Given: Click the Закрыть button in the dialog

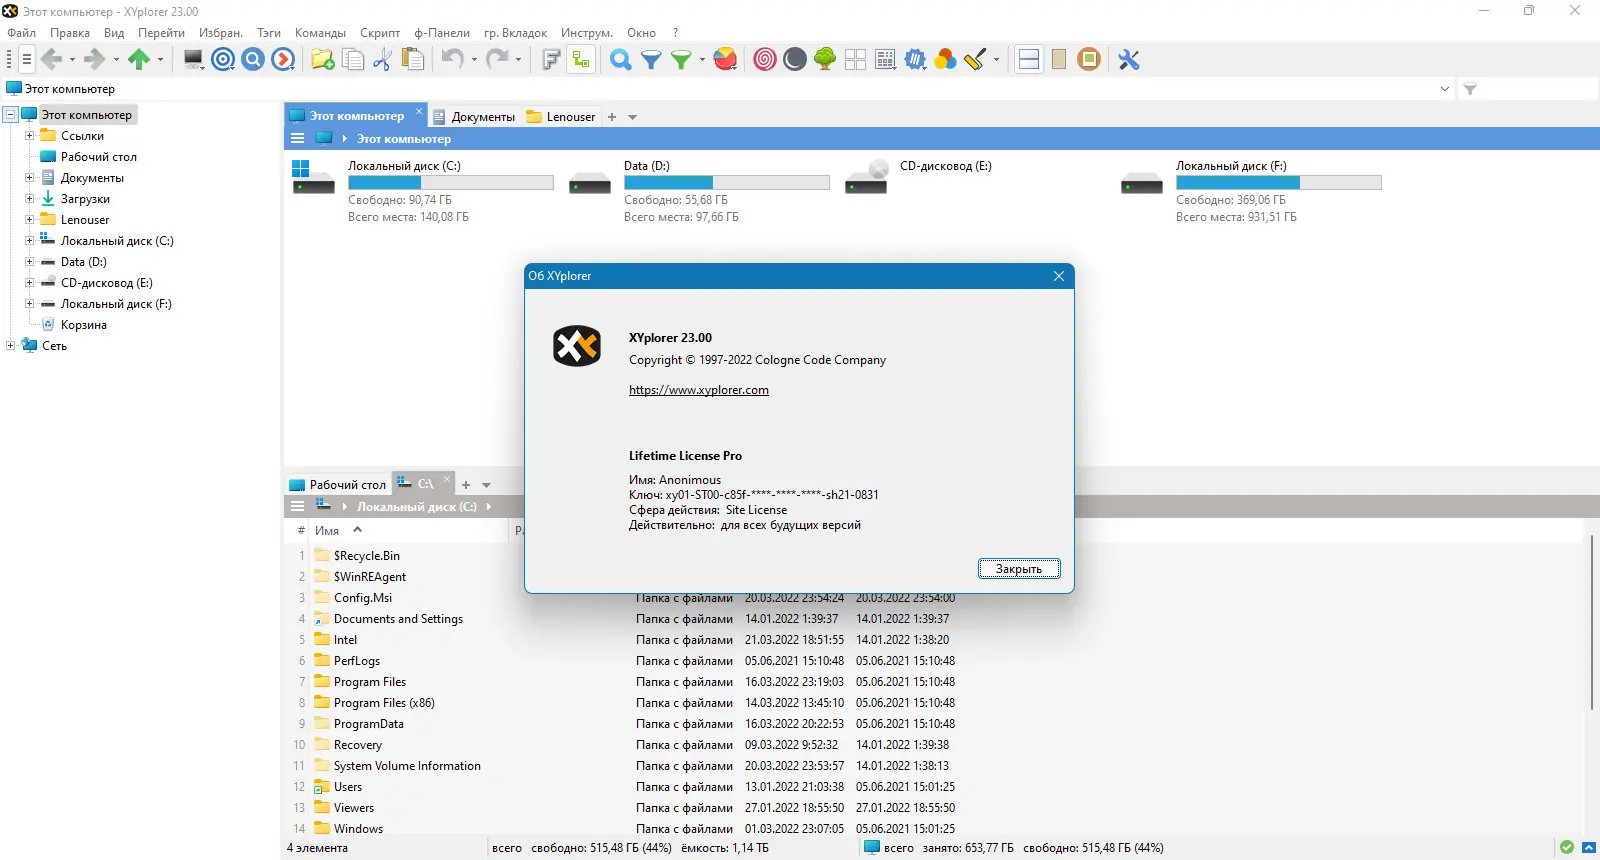Looking at the screenshot, I should (x=1019, y=569).
